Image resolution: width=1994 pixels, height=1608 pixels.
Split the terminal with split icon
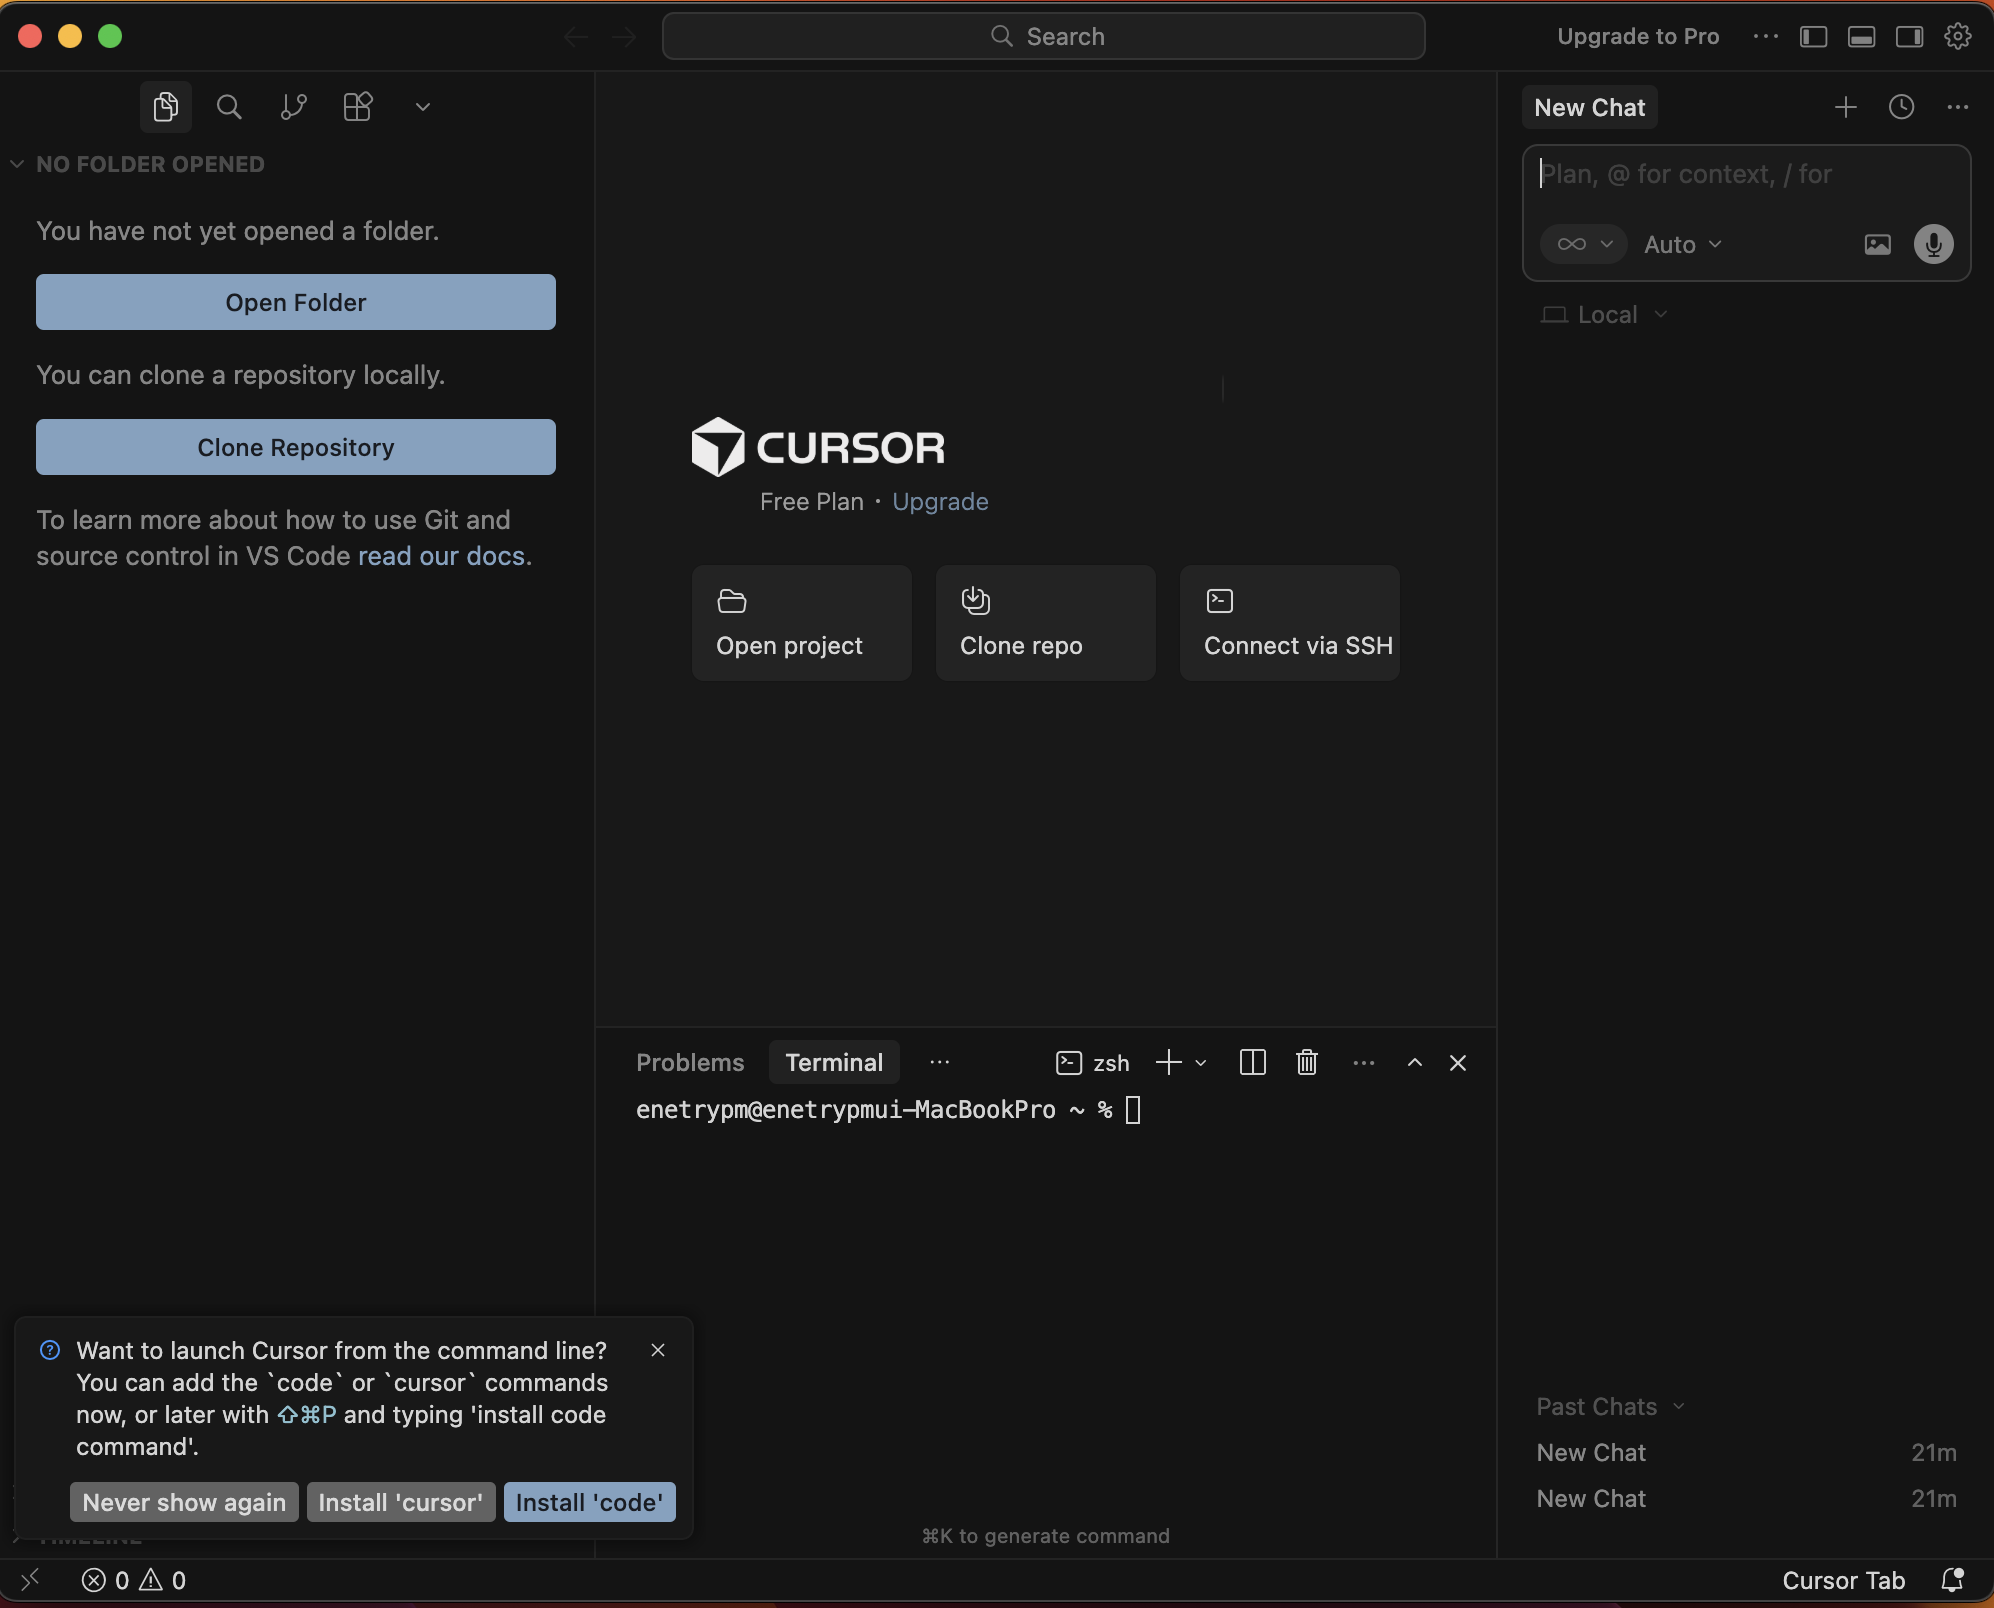coord(1252,1062)
